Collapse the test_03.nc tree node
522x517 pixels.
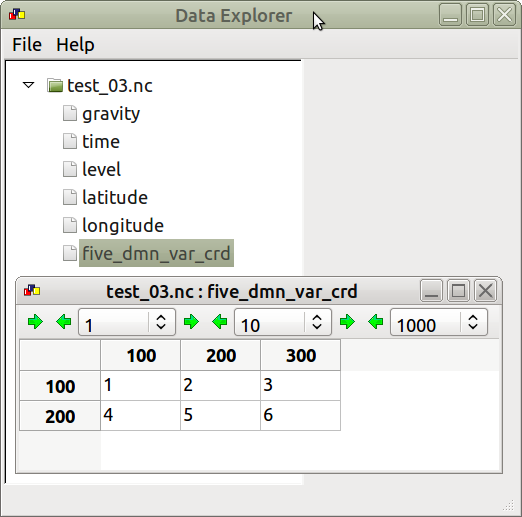click(x=29, y=85)
